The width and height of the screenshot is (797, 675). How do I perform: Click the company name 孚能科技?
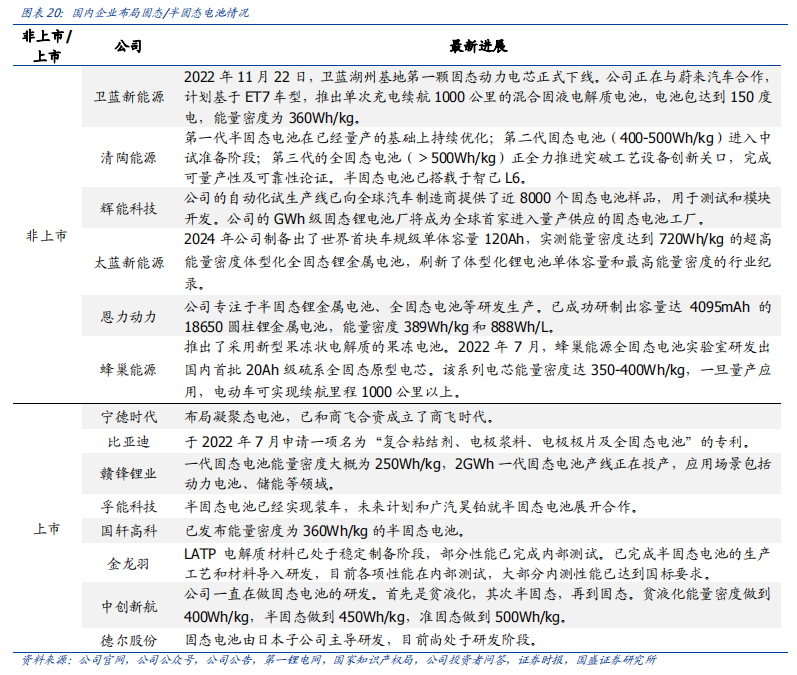tap(129, 506)
